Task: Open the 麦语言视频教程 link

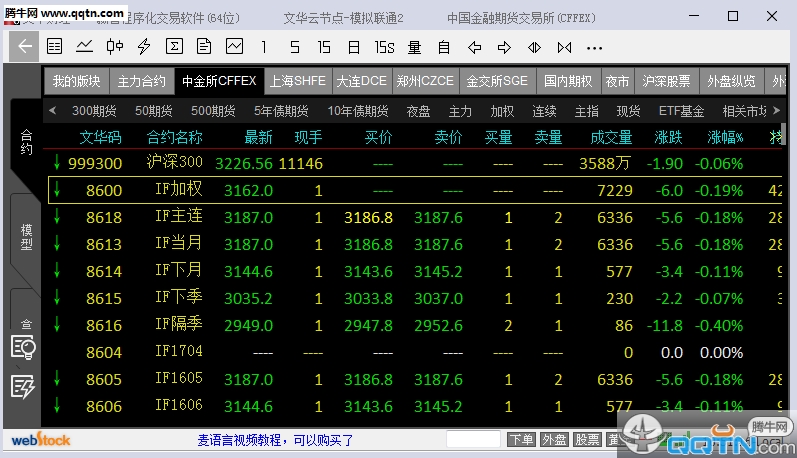Action: 275,440
